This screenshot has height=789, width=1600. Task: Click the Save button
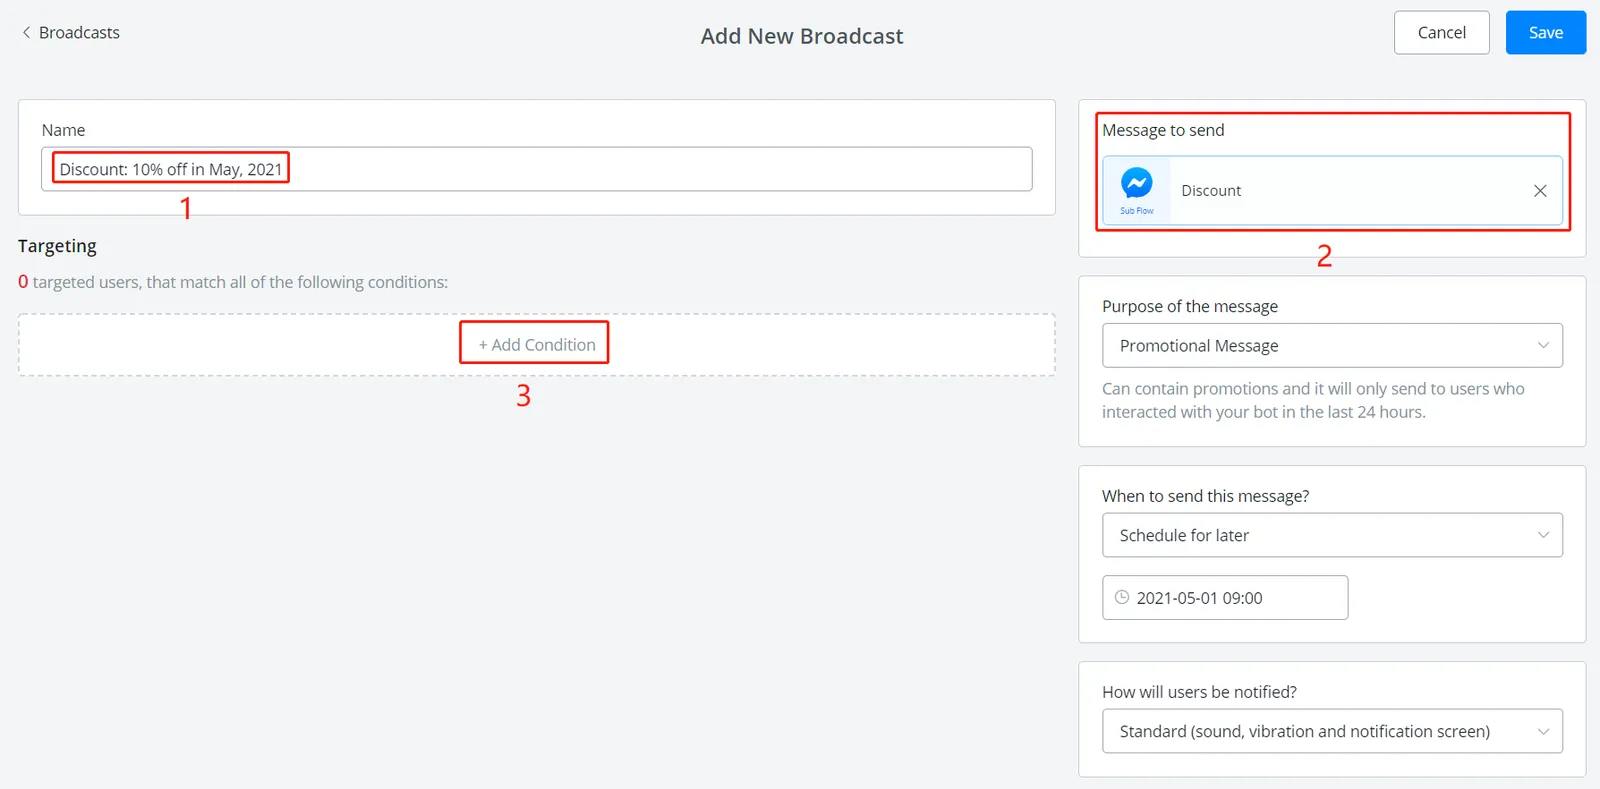[1546, 33]
